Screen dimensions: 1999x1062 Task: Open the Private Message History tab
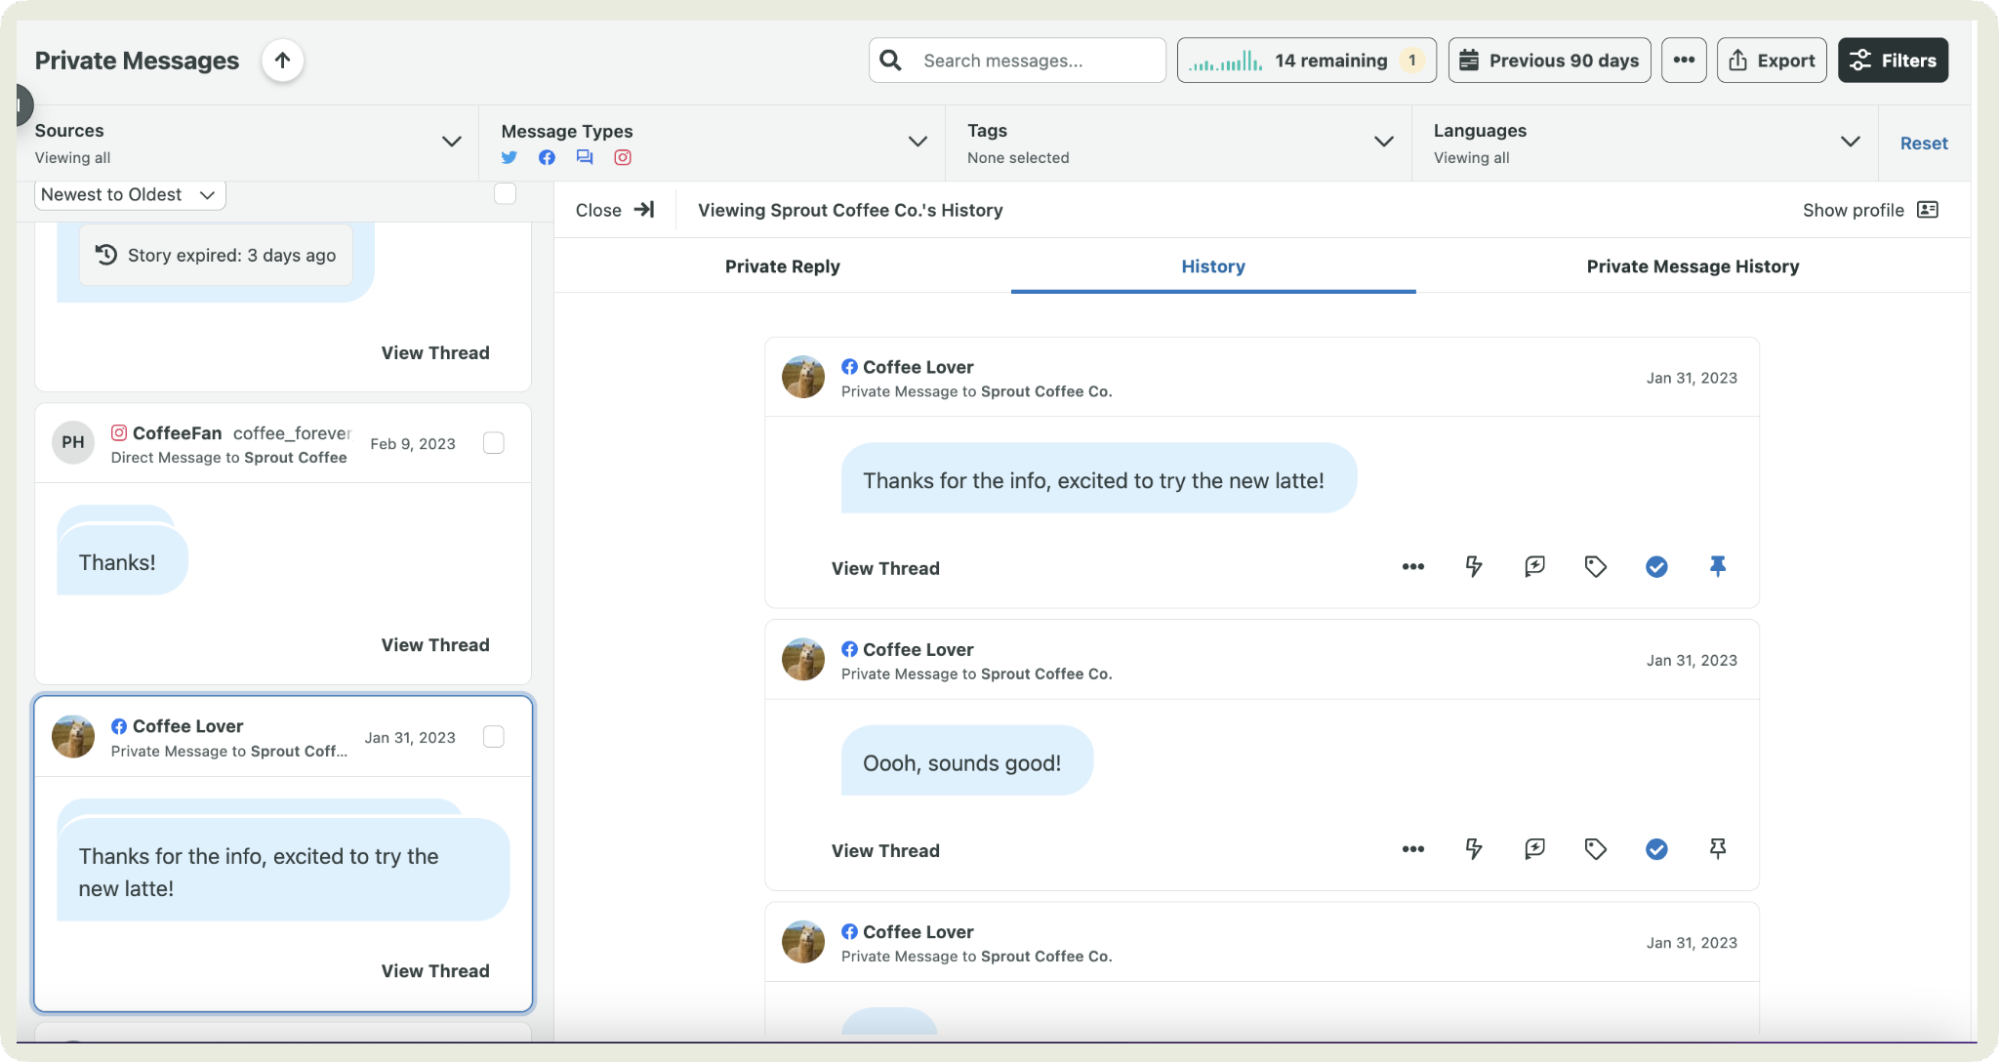click(x=1692, y=267)
